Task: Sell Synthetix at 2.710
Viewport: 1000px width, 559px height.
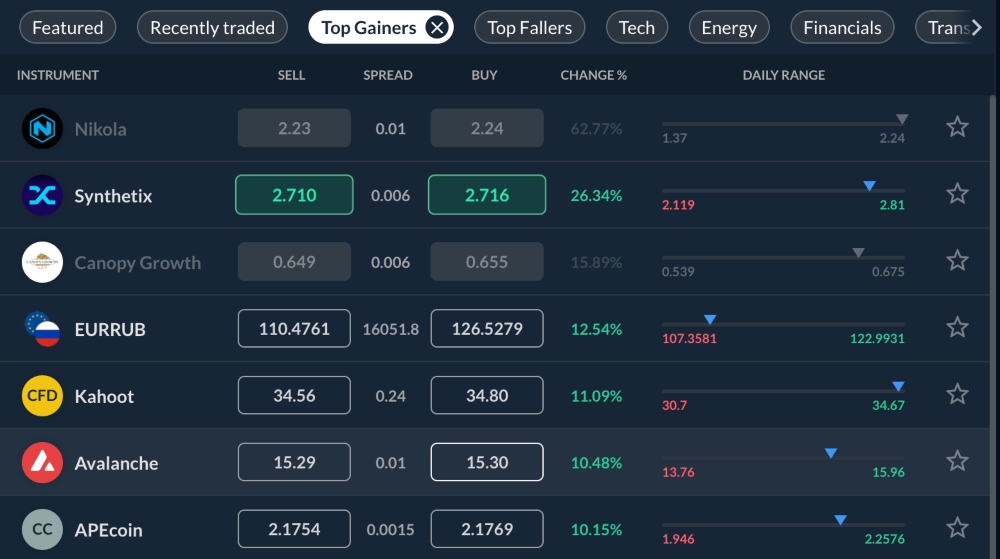Action: coord(294,194)
